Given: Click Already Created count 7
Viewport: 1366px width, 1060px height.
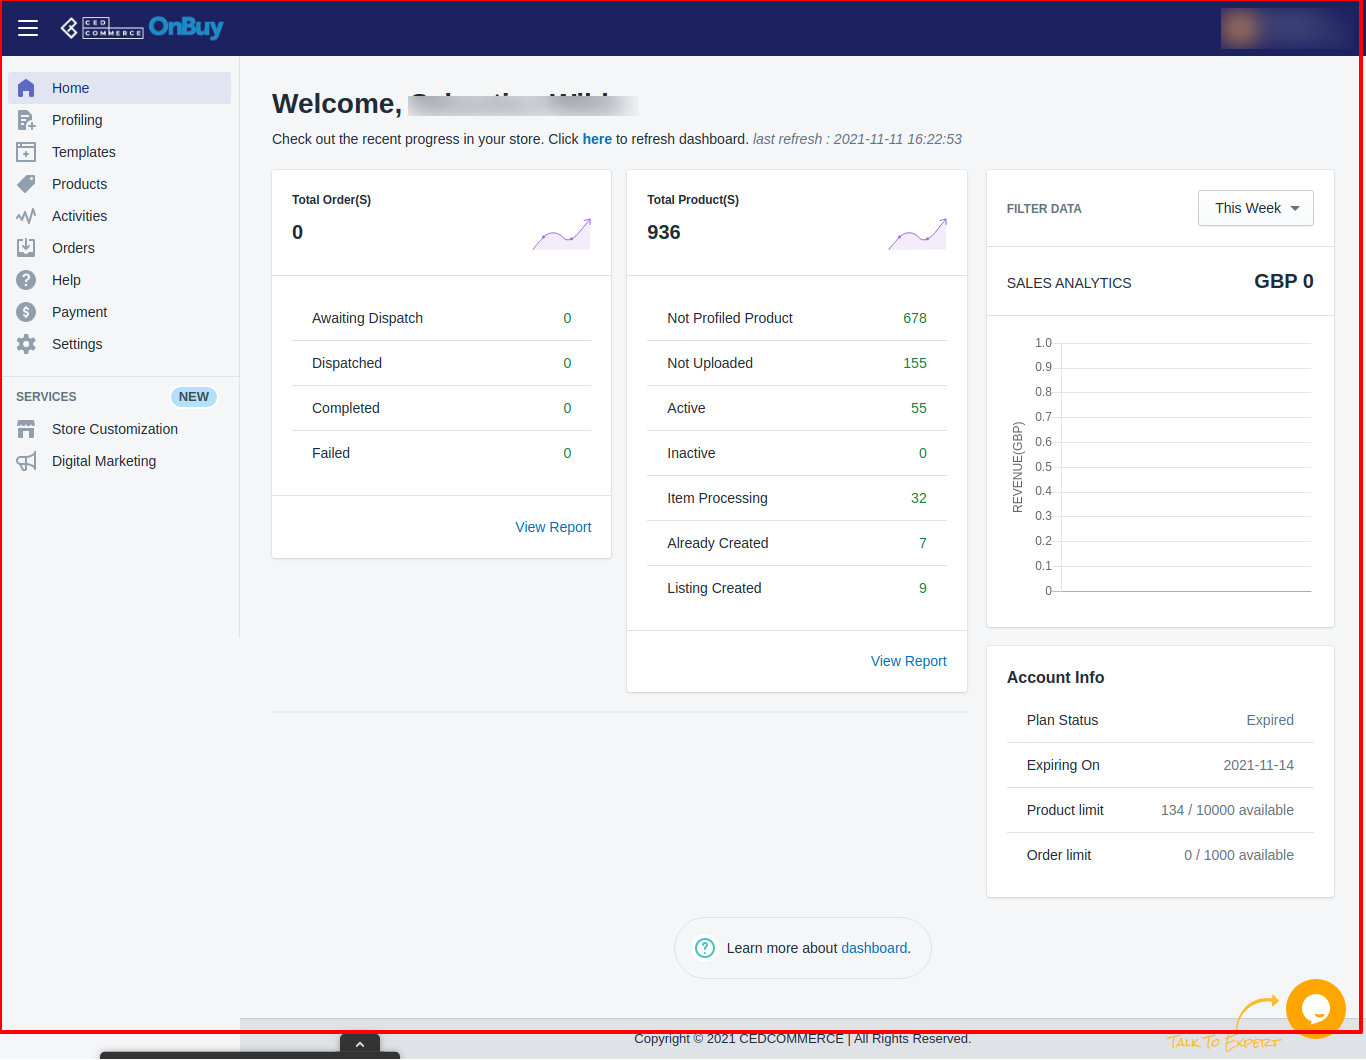Looking at the screenshot, I should pos(923,543).
